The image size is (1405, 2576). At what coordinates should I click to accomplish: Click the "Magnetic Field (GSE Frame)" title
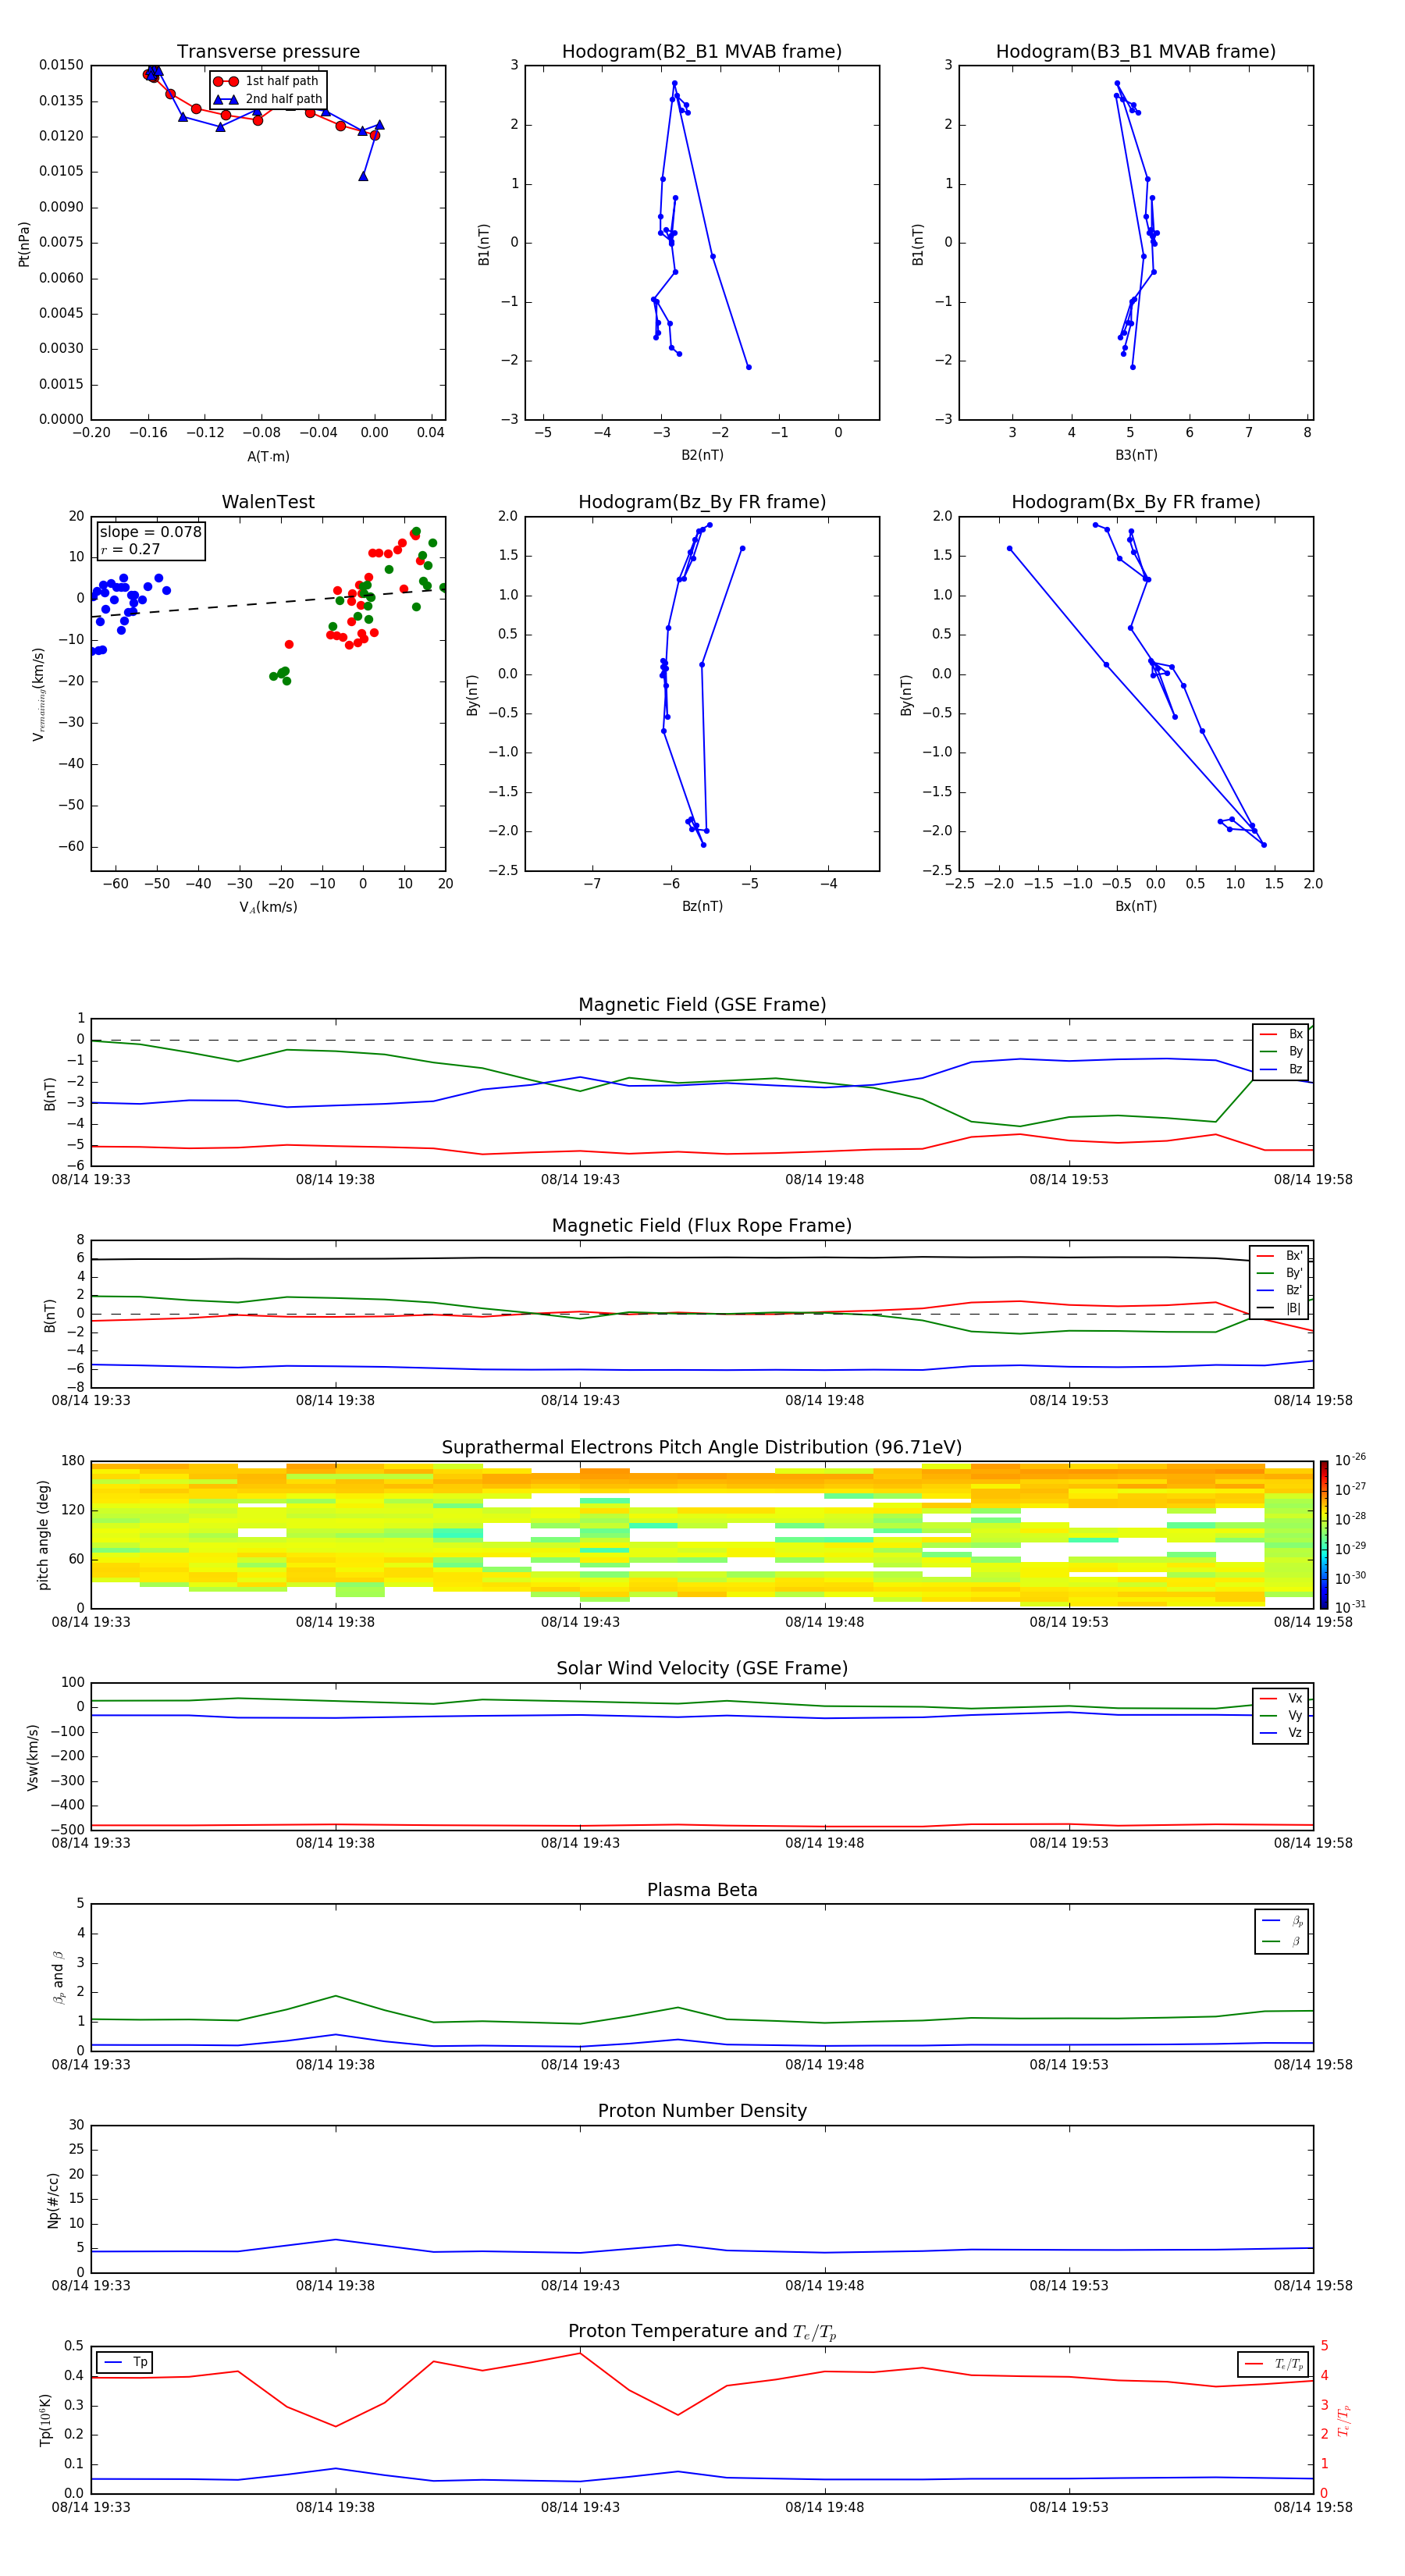702,1005
